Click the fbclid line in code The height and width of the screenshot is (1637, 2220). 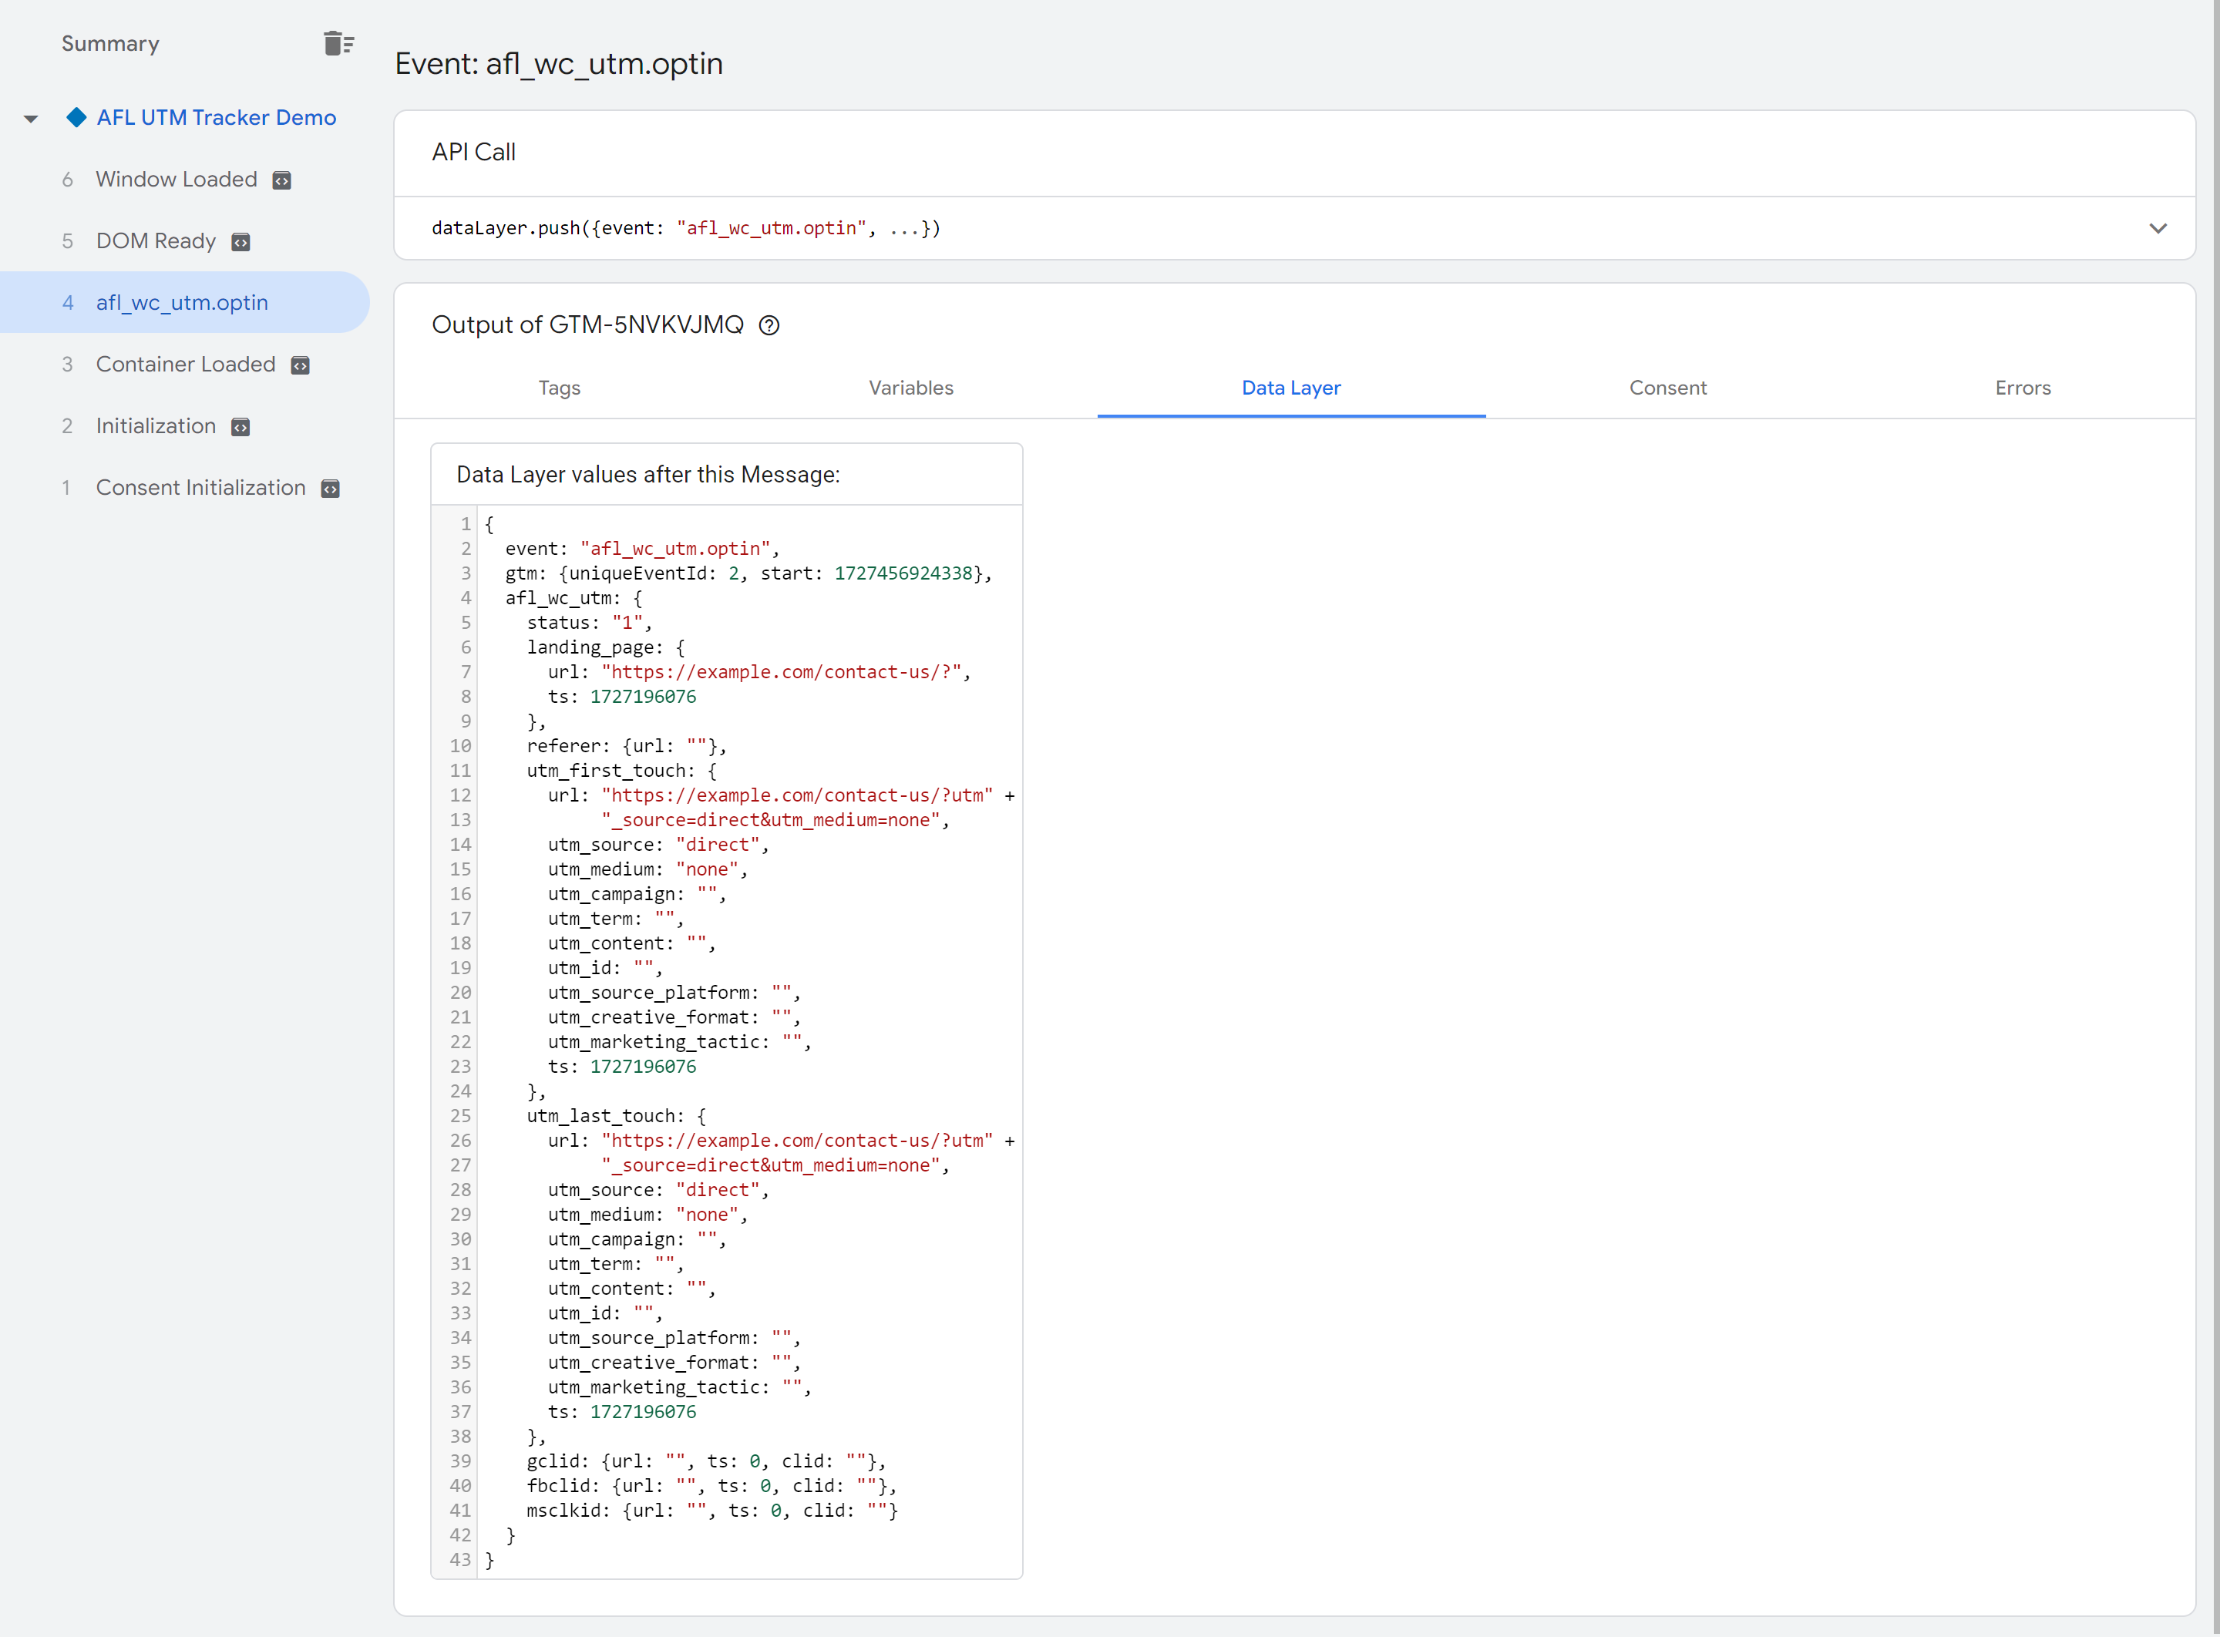(711, 1486)
